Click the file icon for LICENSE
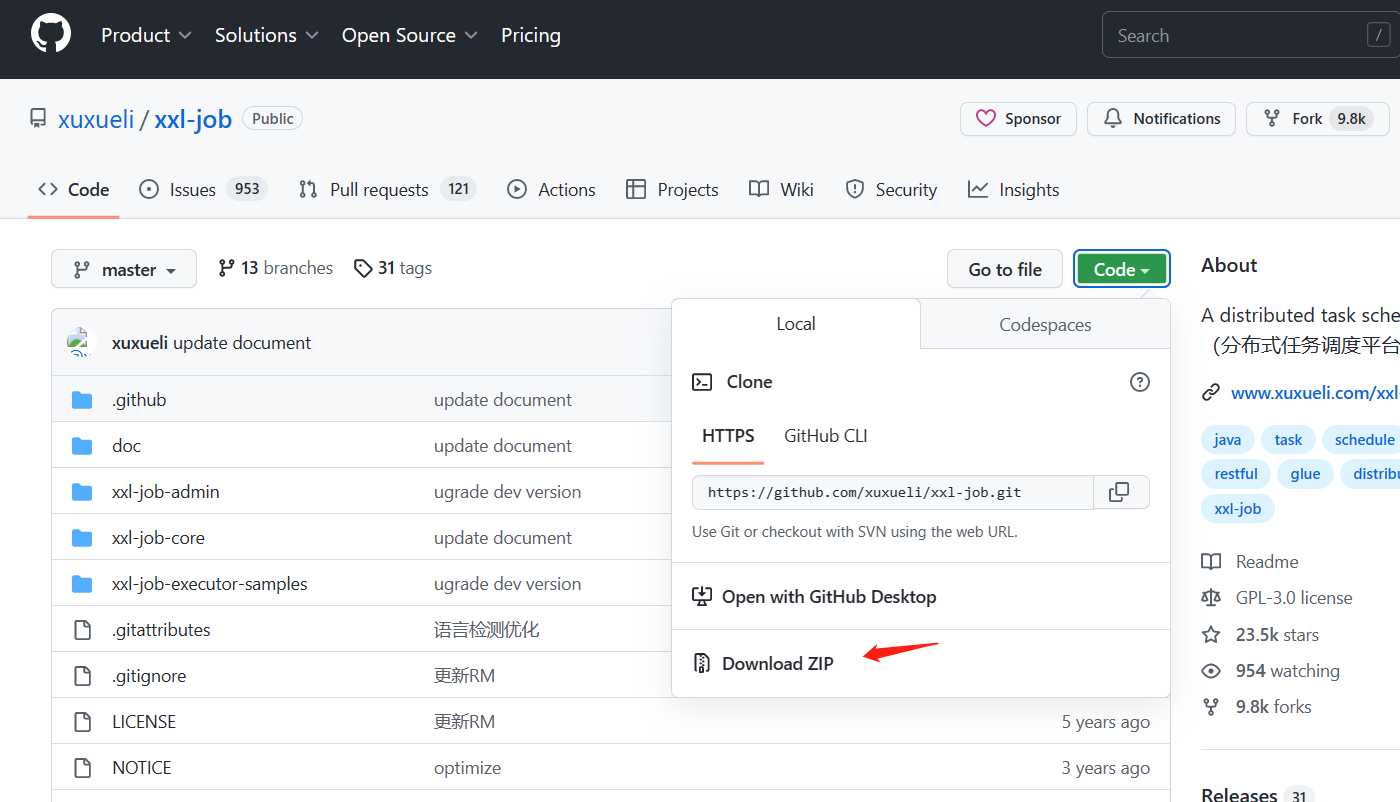 [83, 722]
